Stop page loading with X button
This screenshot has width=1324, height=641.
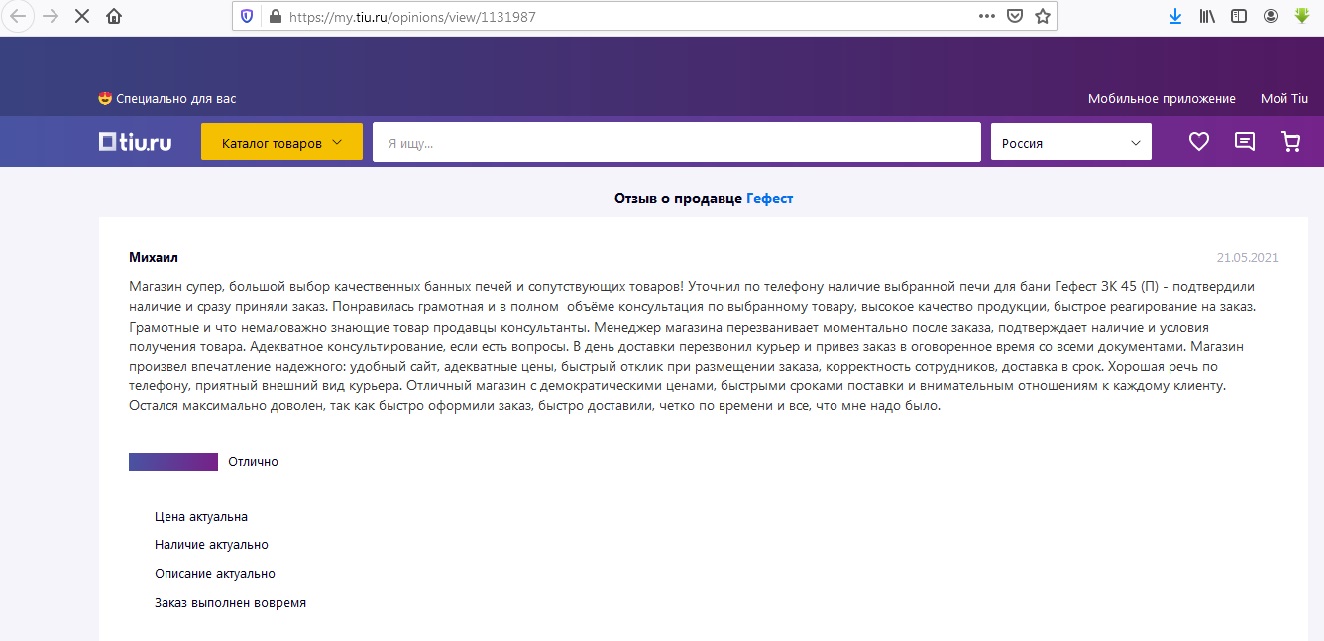(x=82, y=16)
